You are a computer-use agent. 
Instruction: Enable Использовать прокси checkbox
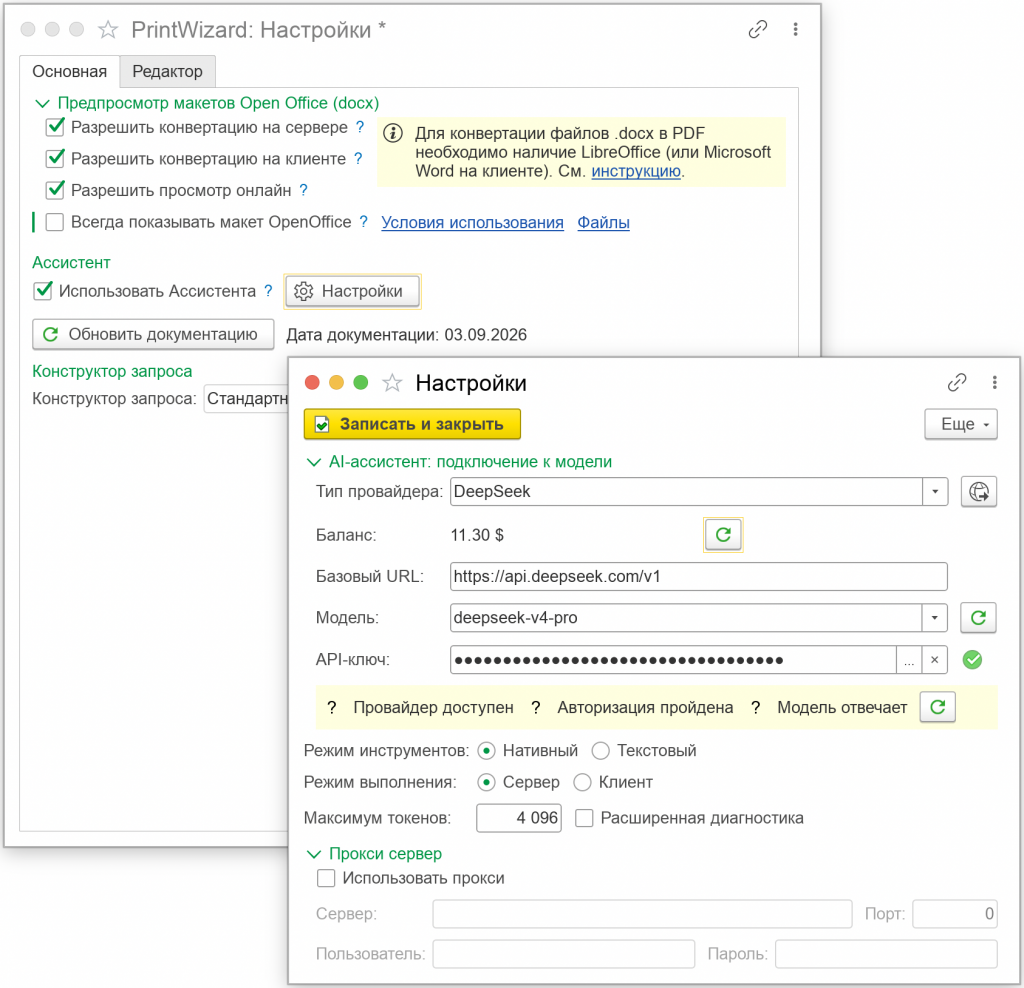[326, 878]
